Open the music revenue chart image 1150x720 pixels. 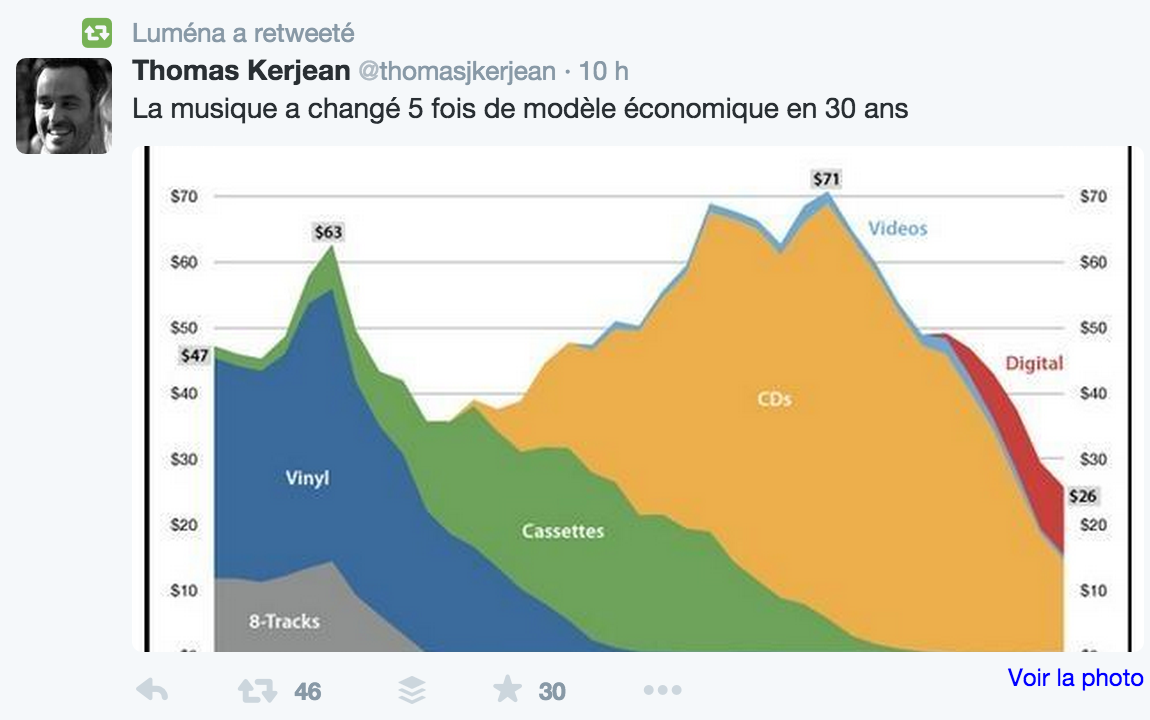637,399
